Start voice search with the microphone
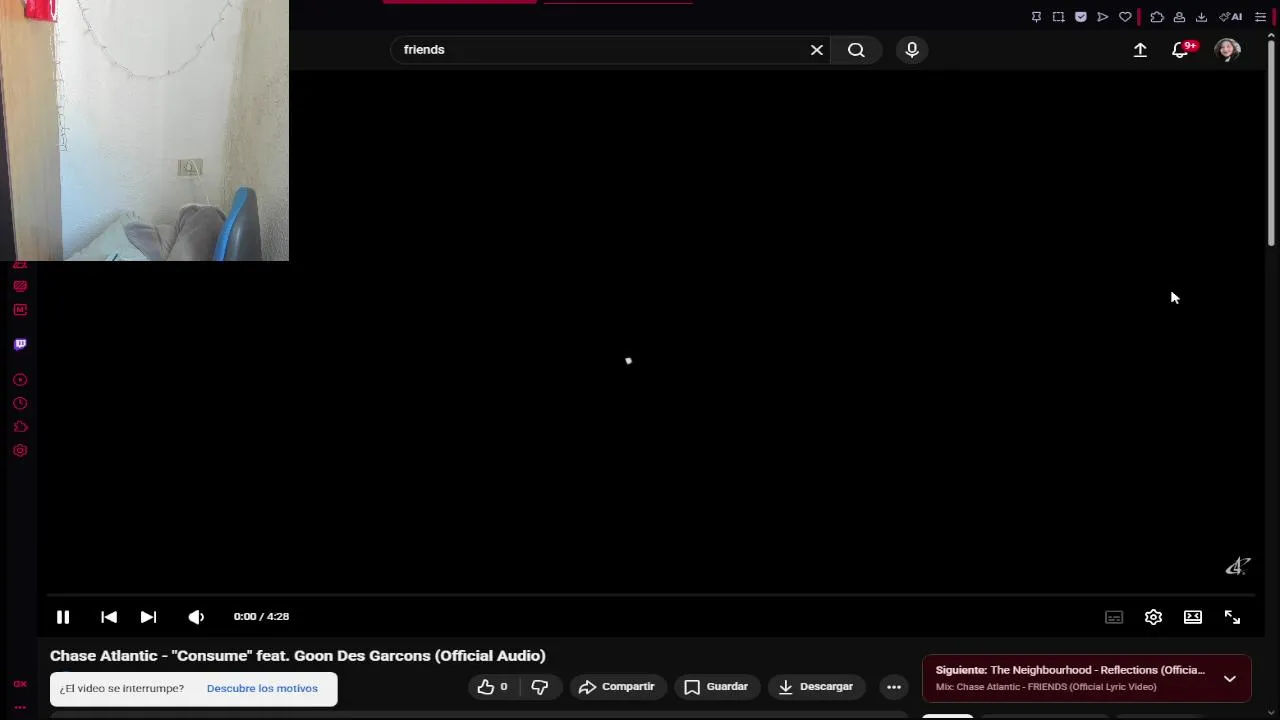This screenshot has height=720, width=1280. tap(912, 50)
